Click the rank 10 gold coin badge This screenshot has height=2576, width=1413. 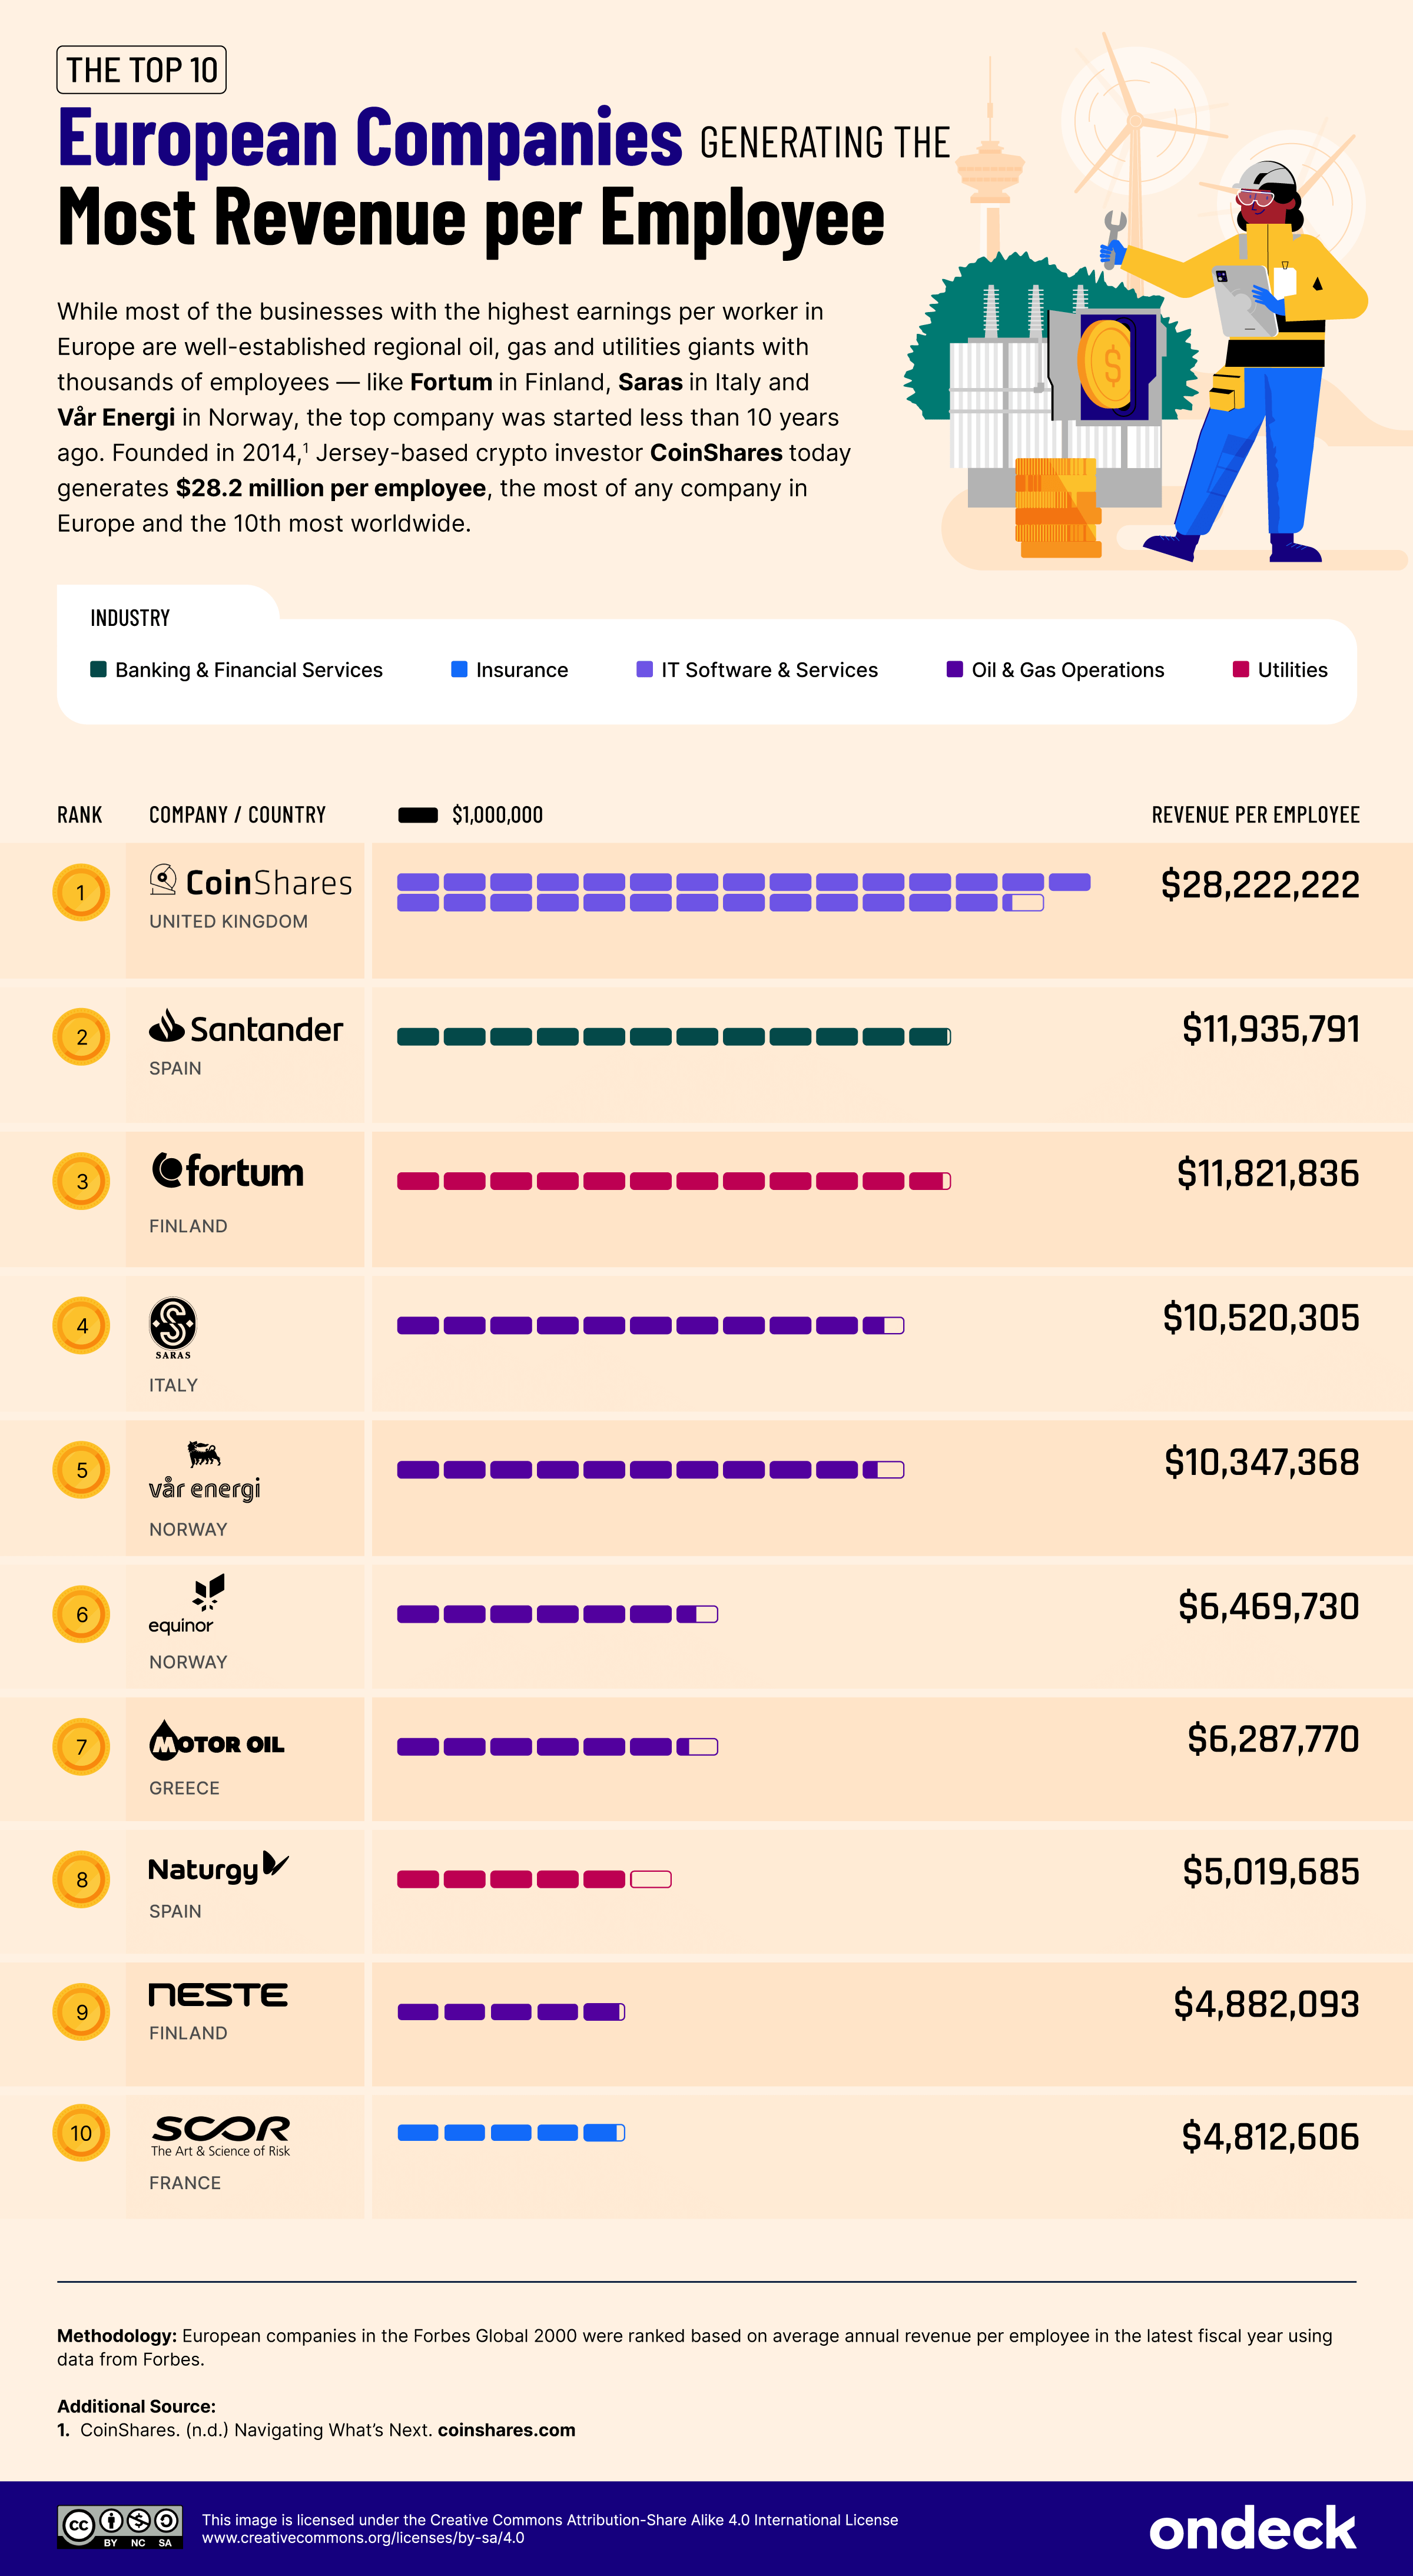point(81,2133)
